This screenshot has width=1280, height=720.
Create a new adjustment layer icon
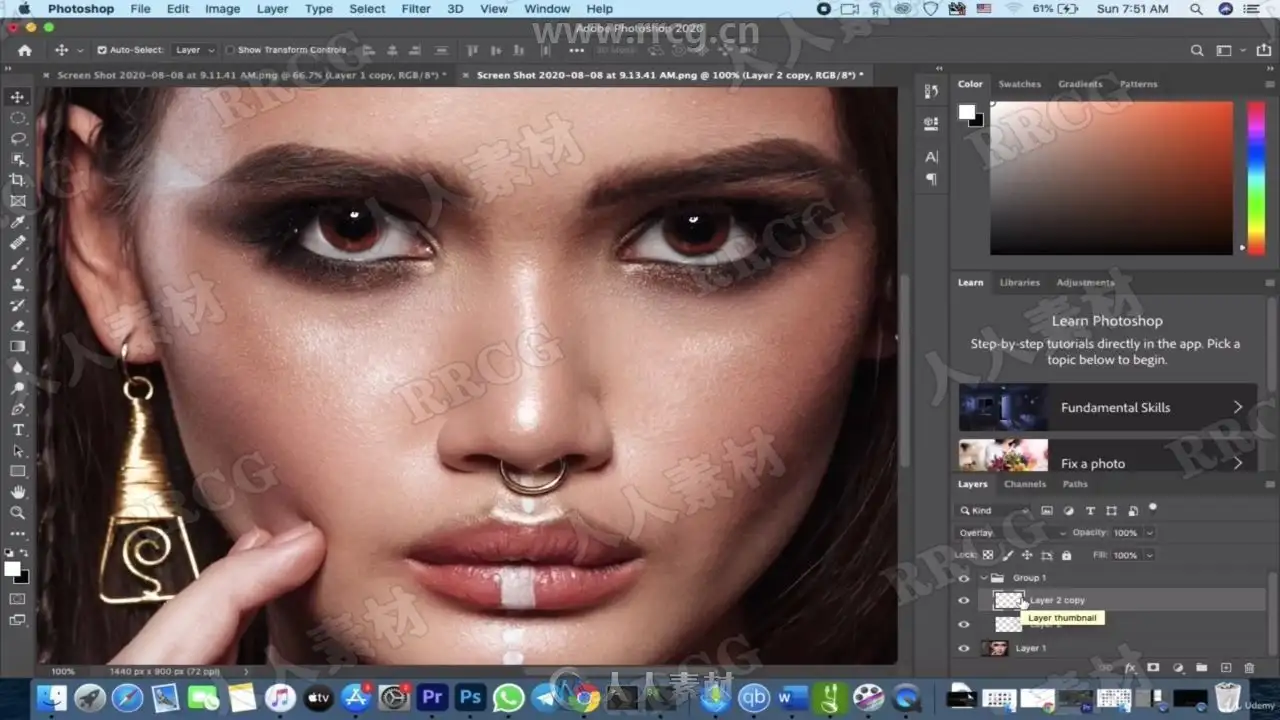pyautogui.click(x=1177, y=668)
